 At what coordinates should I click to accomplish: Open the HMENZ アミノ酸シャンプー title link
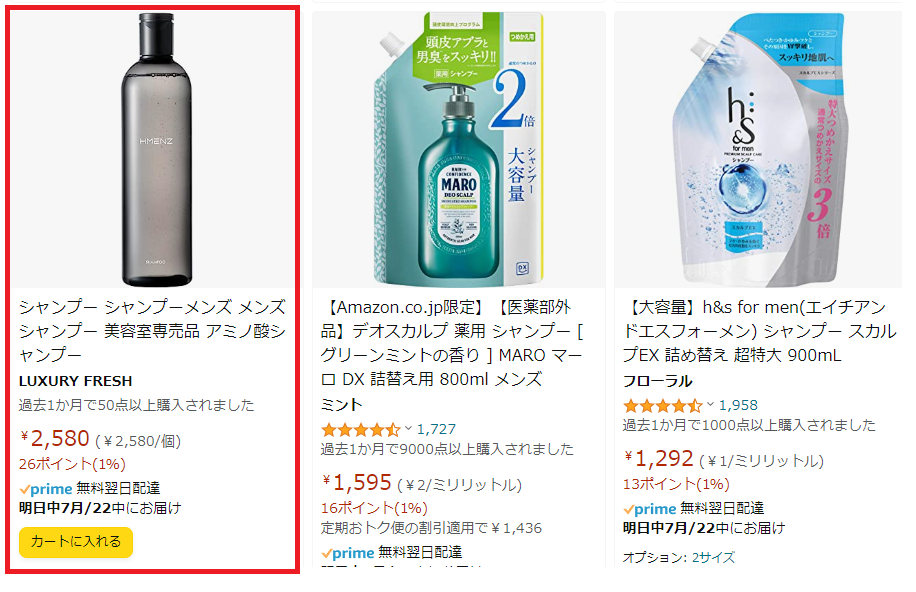click(152, 331)
